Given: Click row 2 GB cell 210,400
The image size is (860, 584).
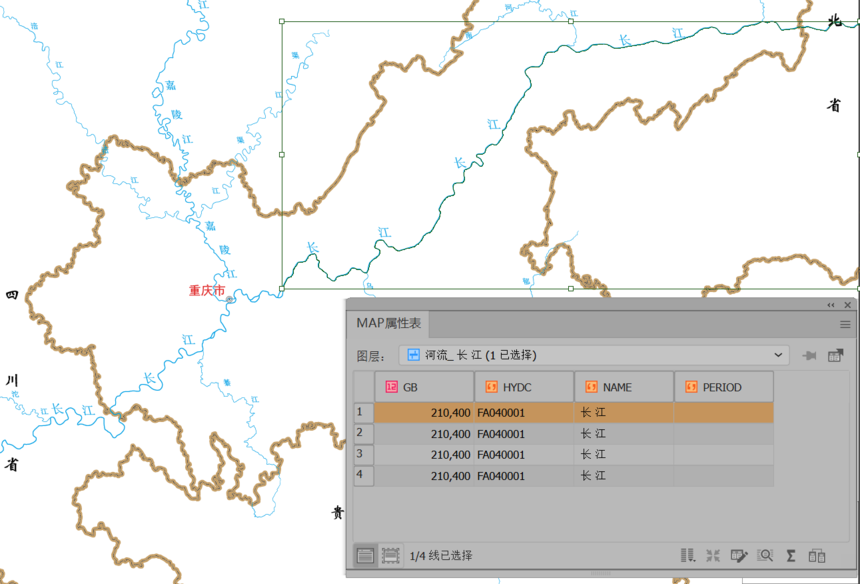Looking at the screenshot, I should point(424,434).
